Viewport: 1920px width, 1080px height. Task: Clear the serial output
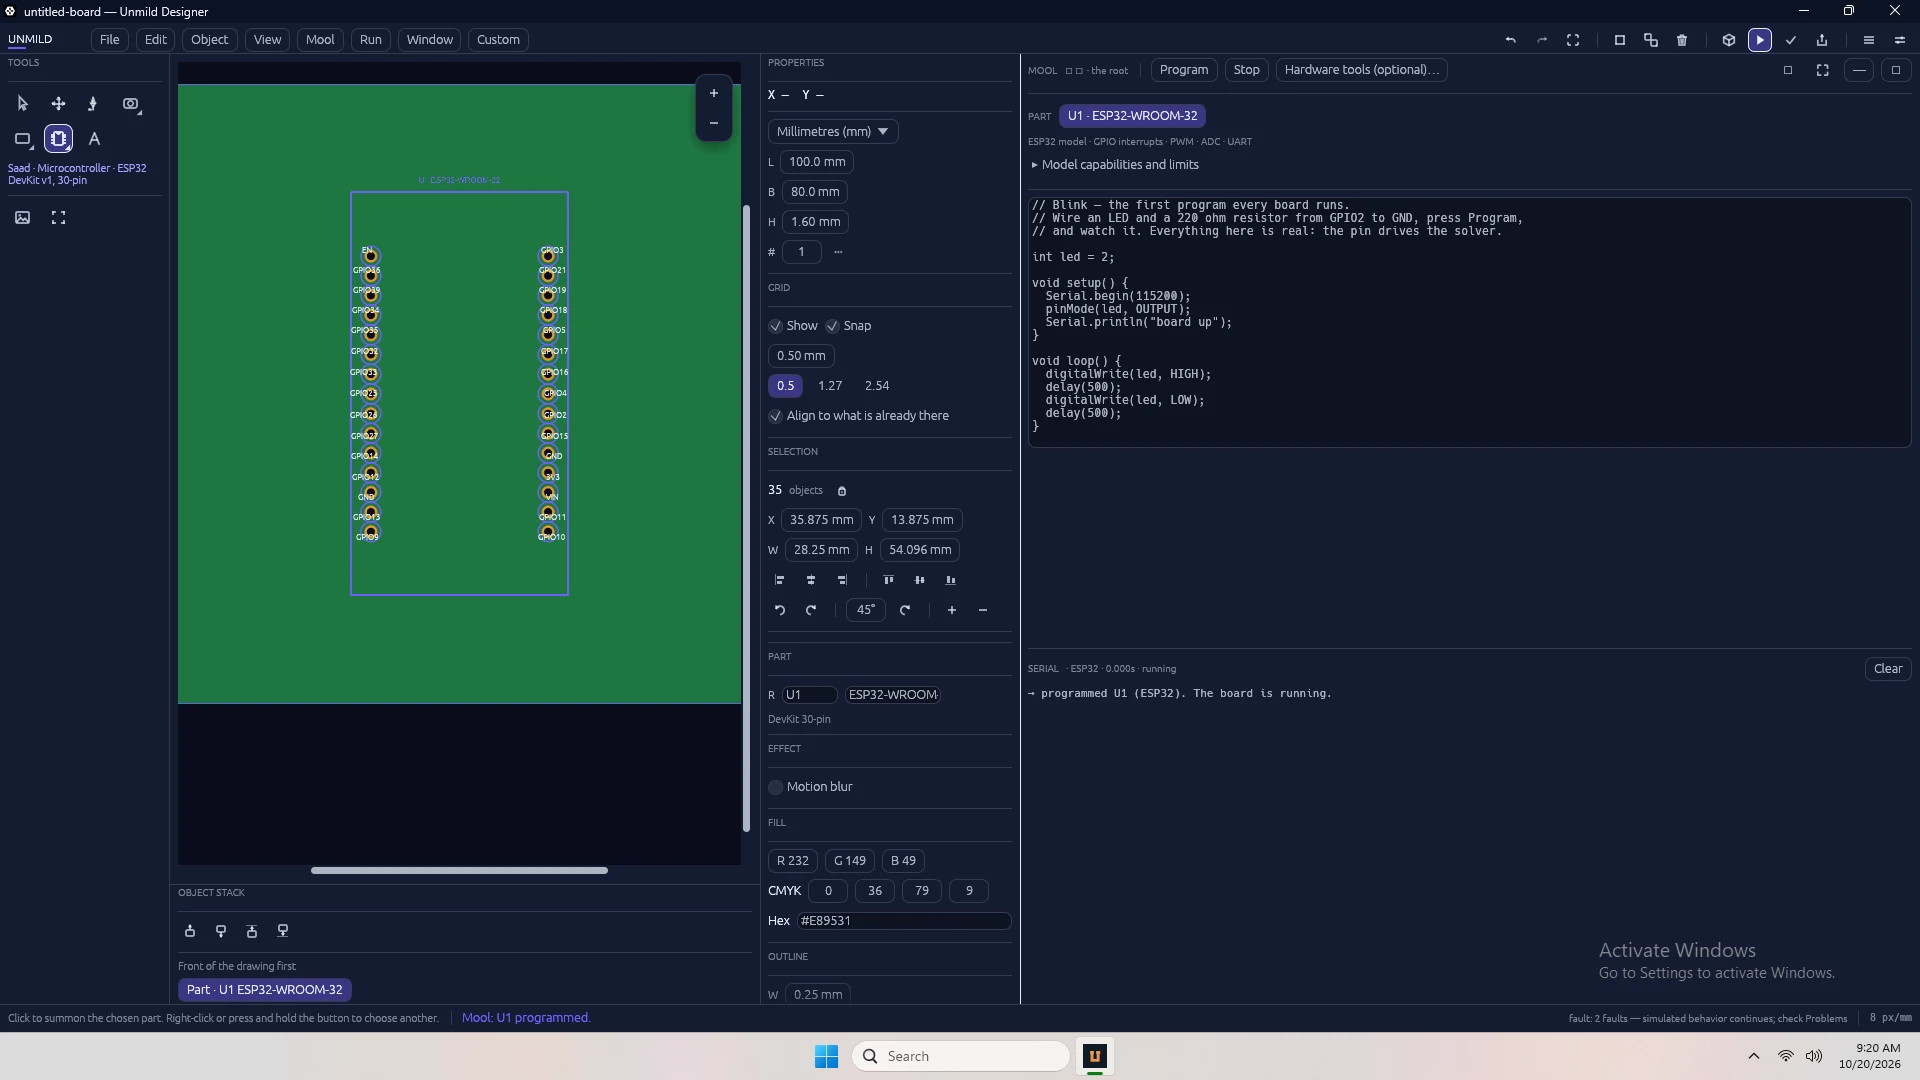[x=1888, y=669]
